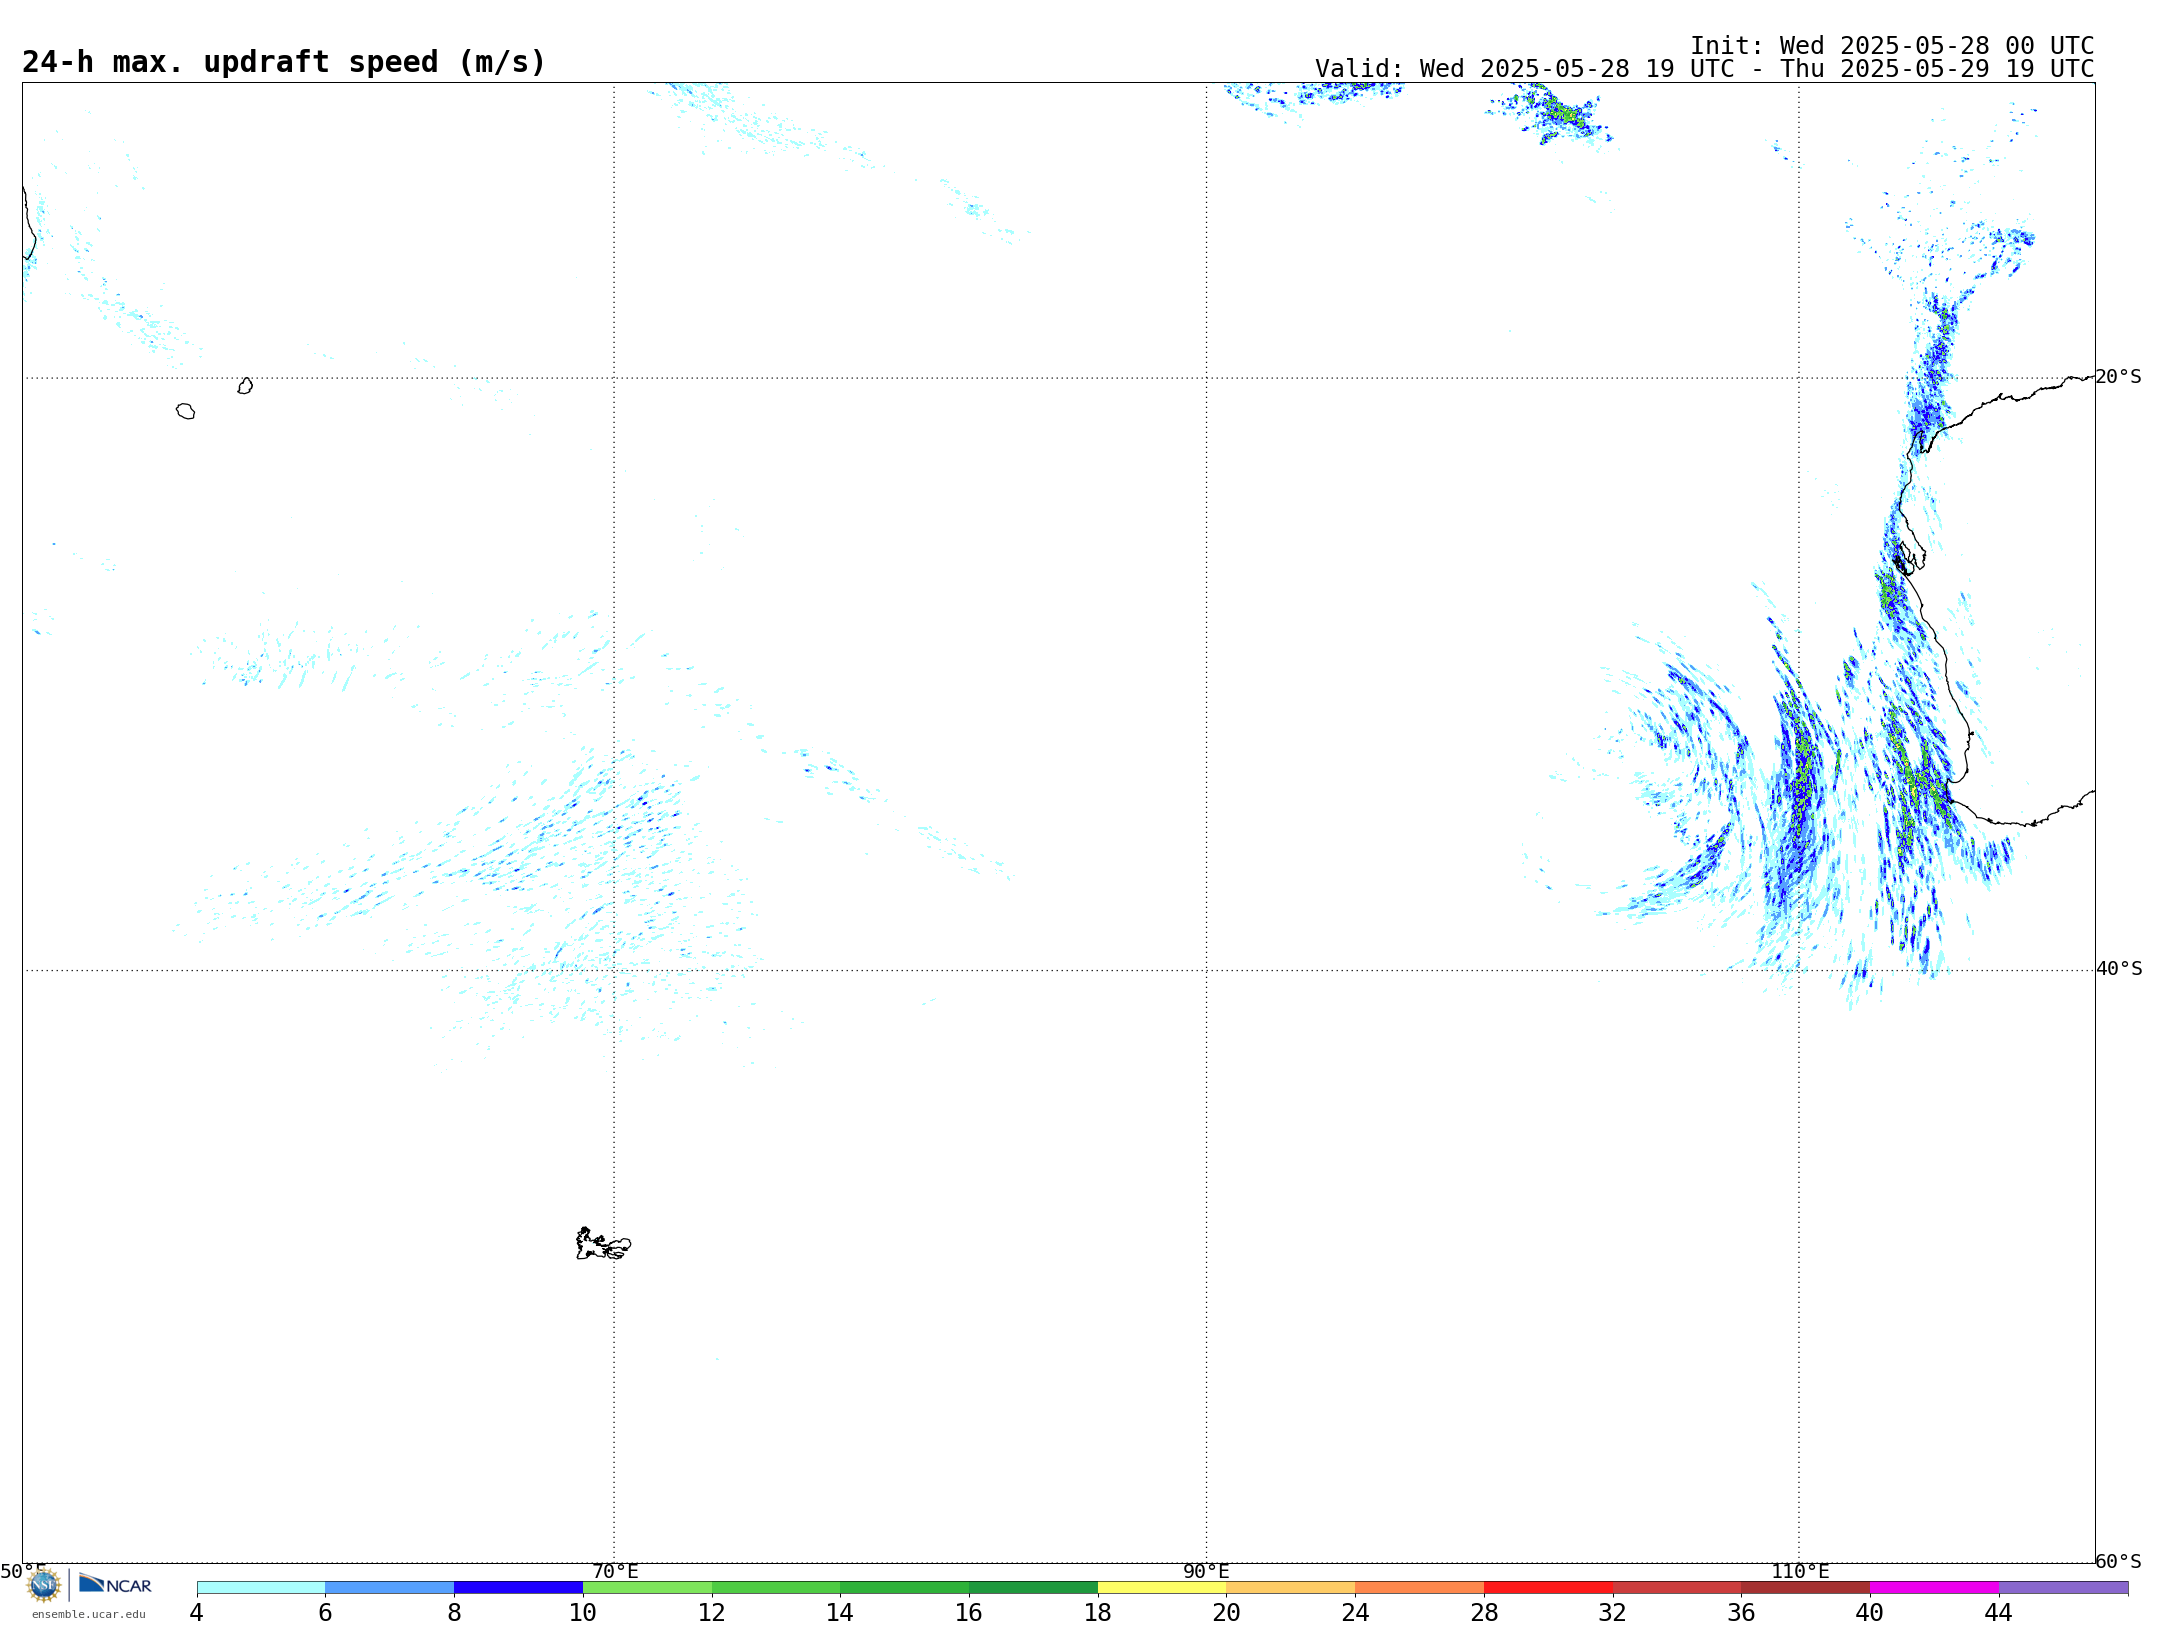
Task: Click the Mauritius island outline at 20°S
Action: 245,386
